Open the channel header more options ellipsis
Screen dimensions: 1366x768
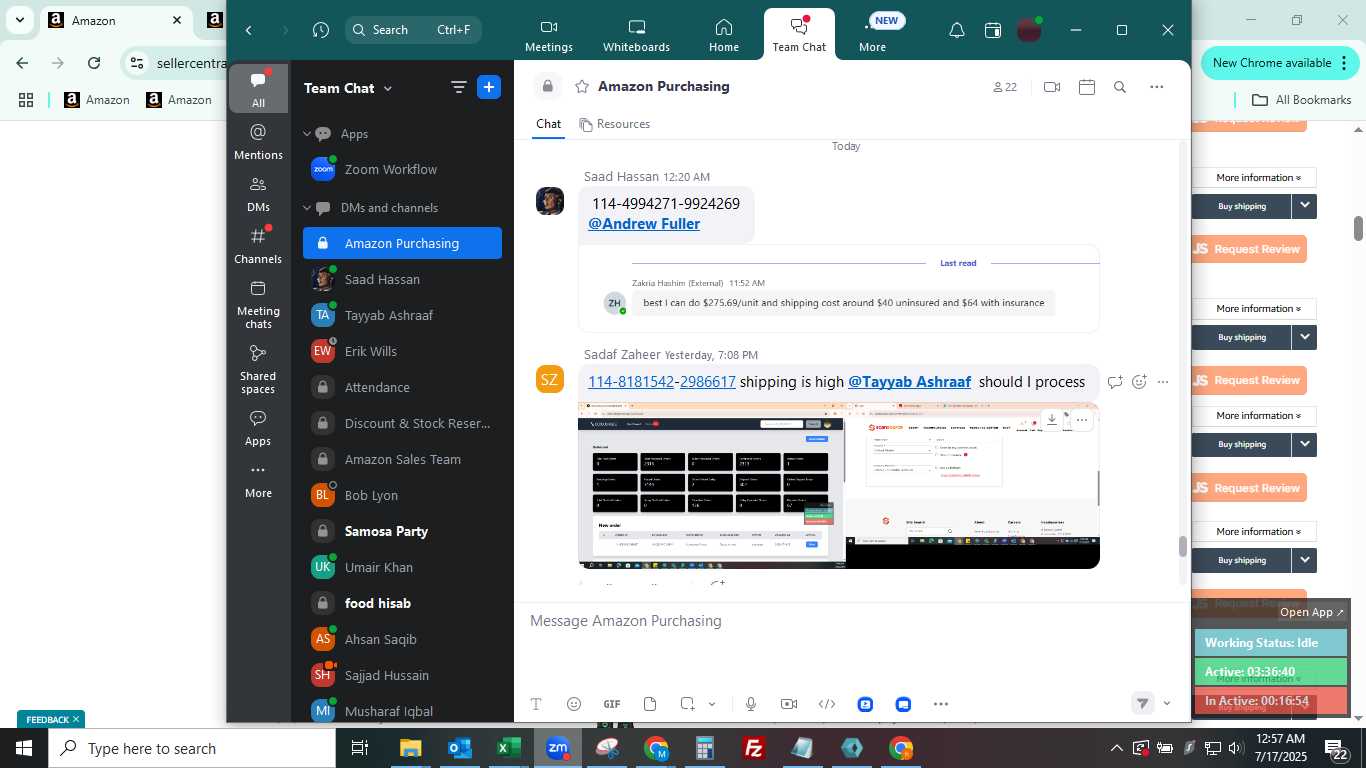(1157, 87)
